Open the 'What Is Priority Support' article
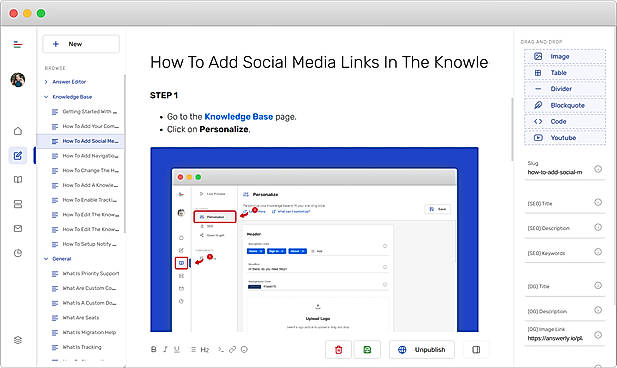Viewport: 617px width, 368px height. point(85,274)
